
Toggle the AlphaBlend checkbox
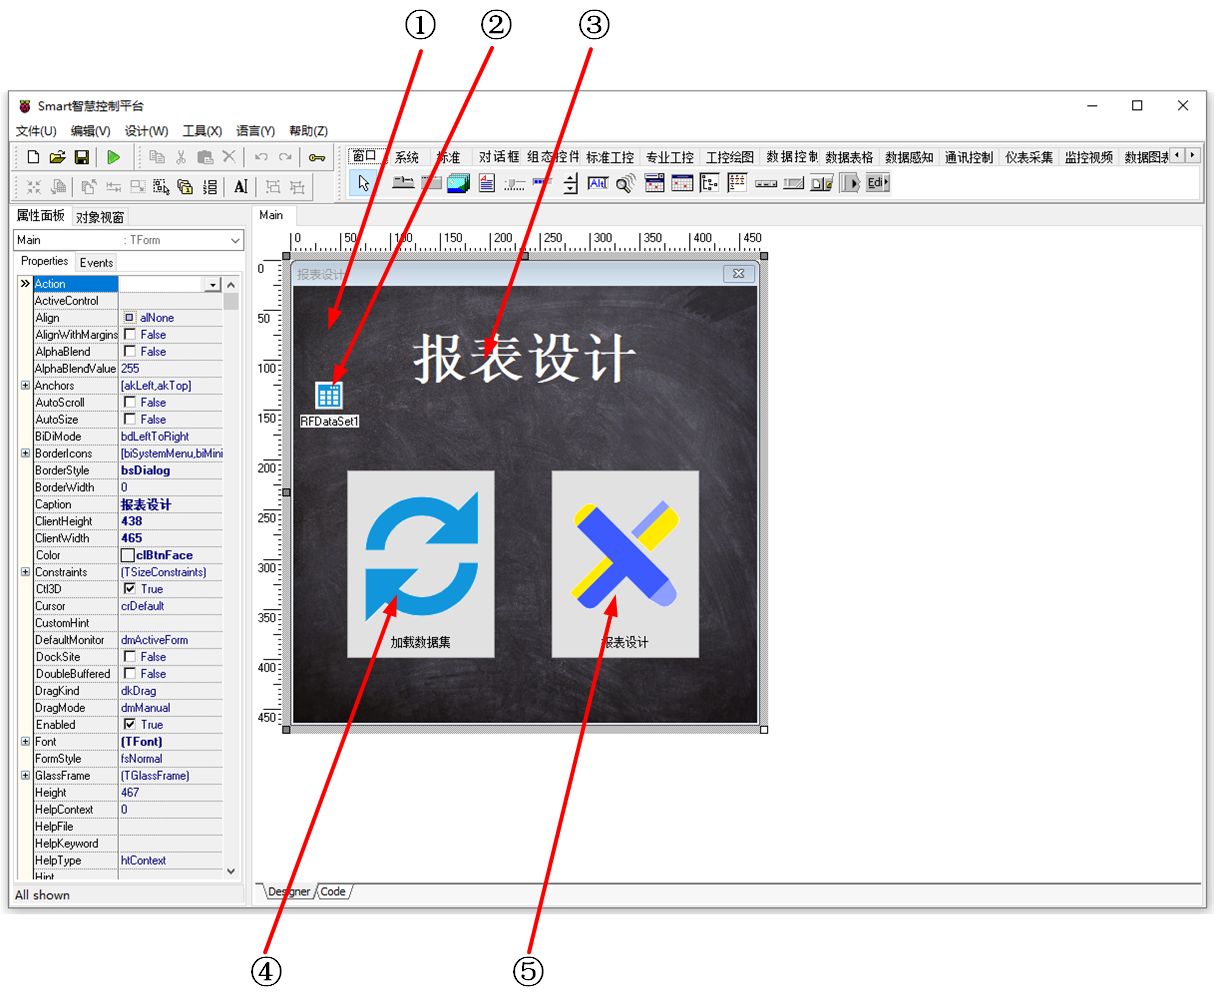[129, 352]
